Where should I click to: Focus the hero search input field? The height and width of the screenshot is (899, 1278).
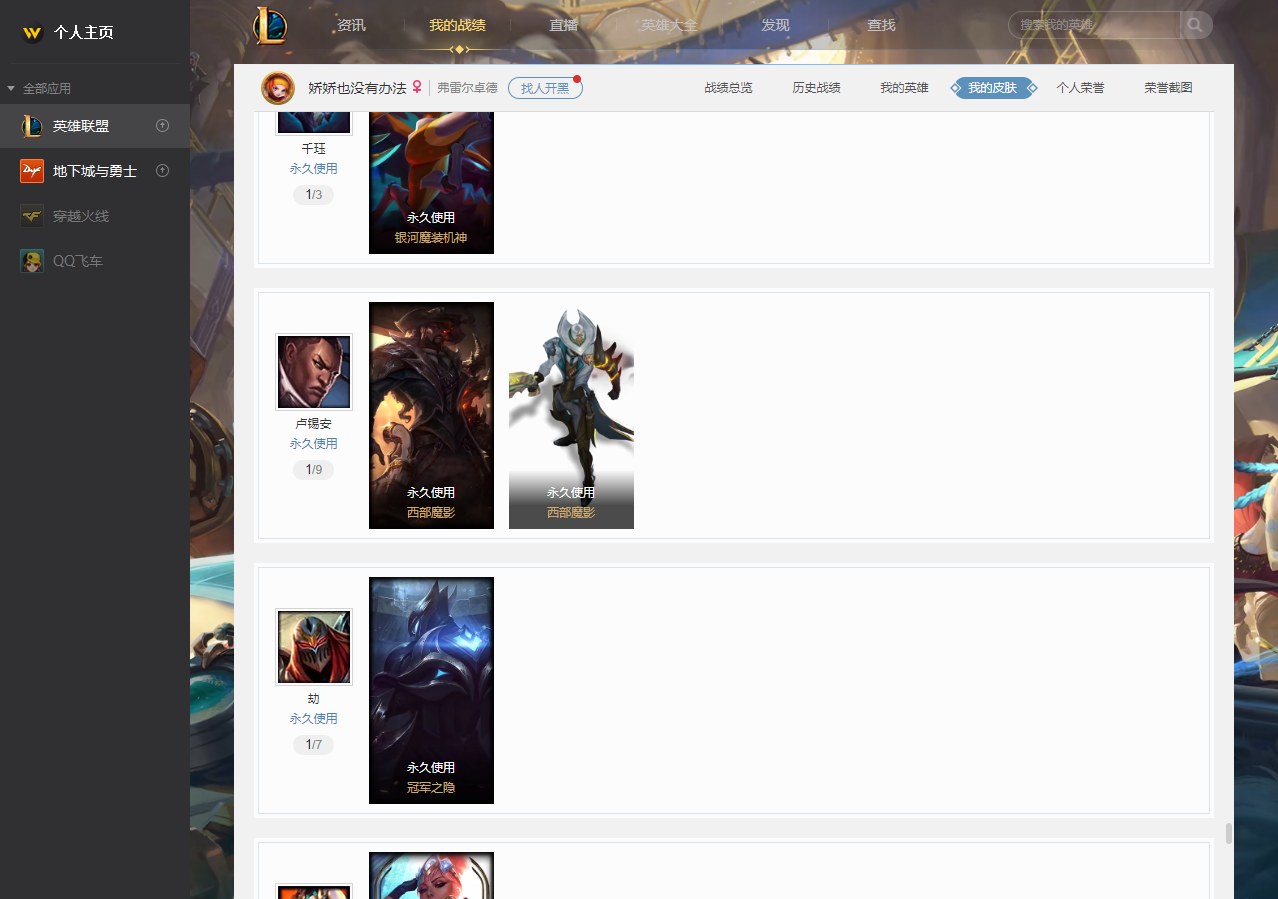[x=1095, y=25]
